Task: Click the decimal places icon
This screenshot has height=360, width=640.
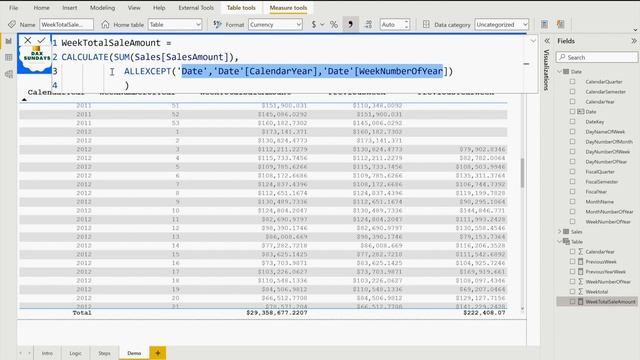Action: coord(368,24)
